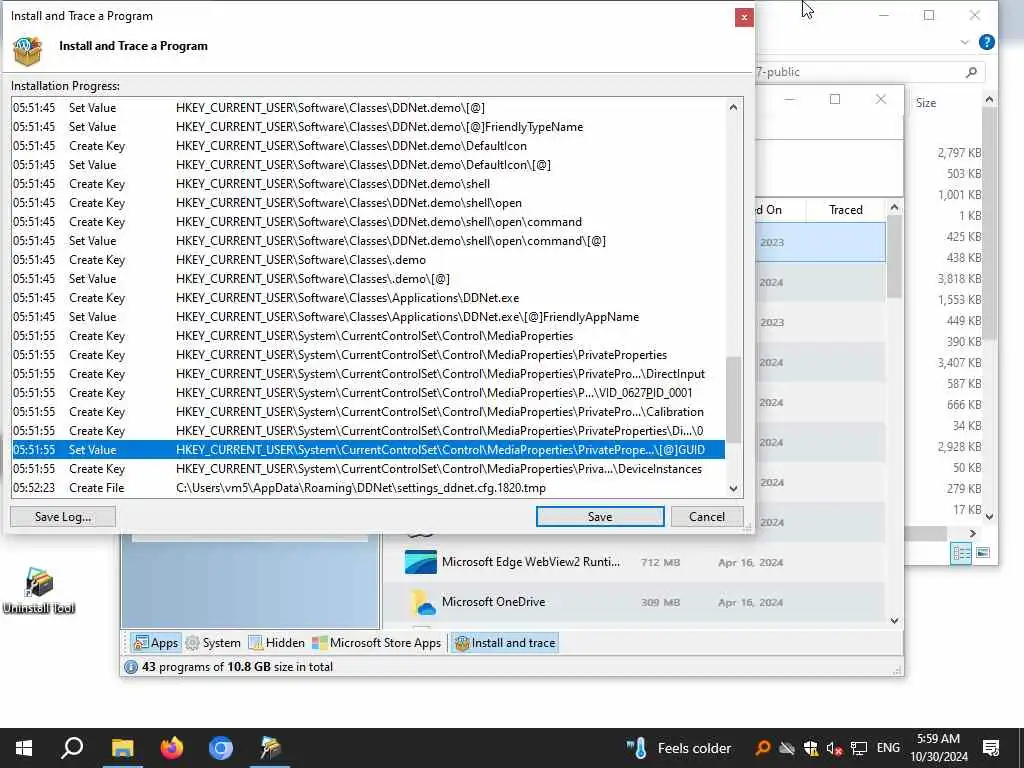The height and width of the screenshot is (768, 1024).
Task: Cancel the Install and Trace dialog
Action: click(x=707, y=517)
